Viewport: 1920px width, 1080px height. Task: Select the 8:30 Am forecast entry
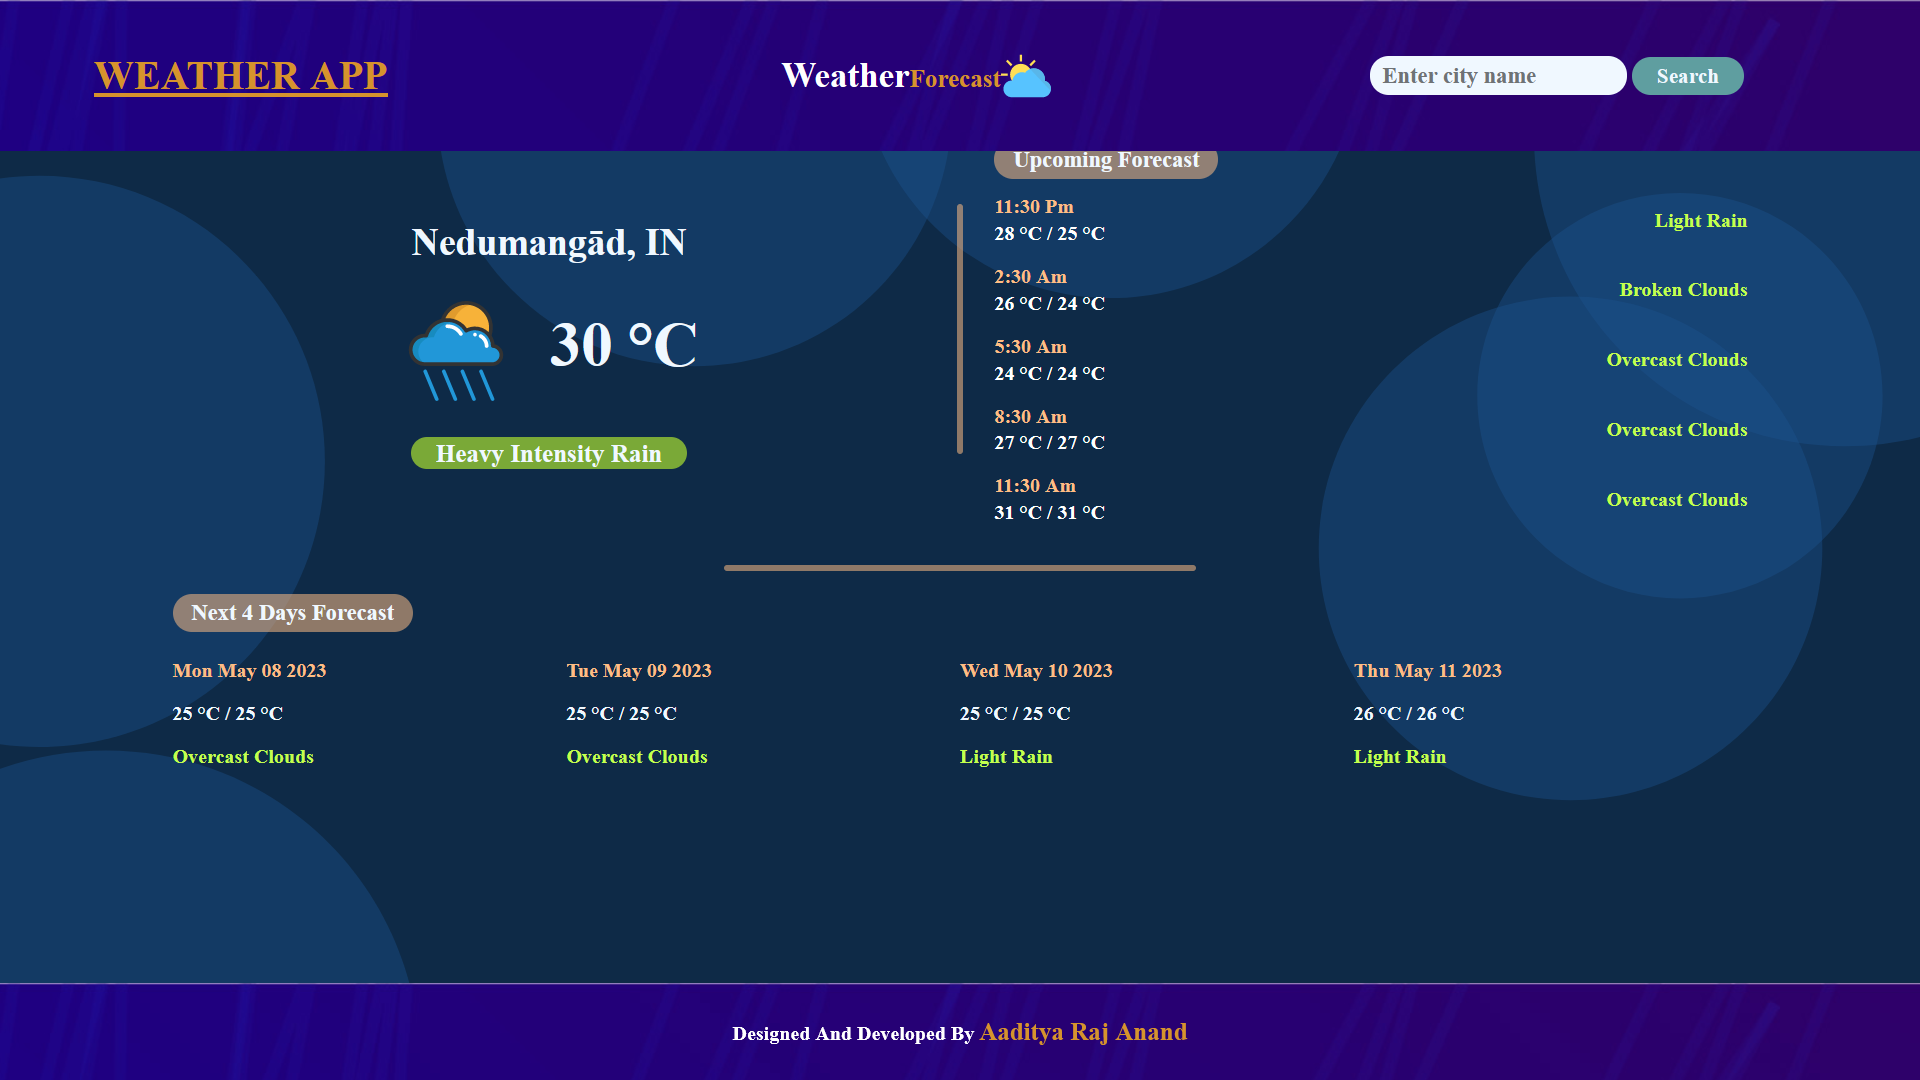coord(1030,416)
